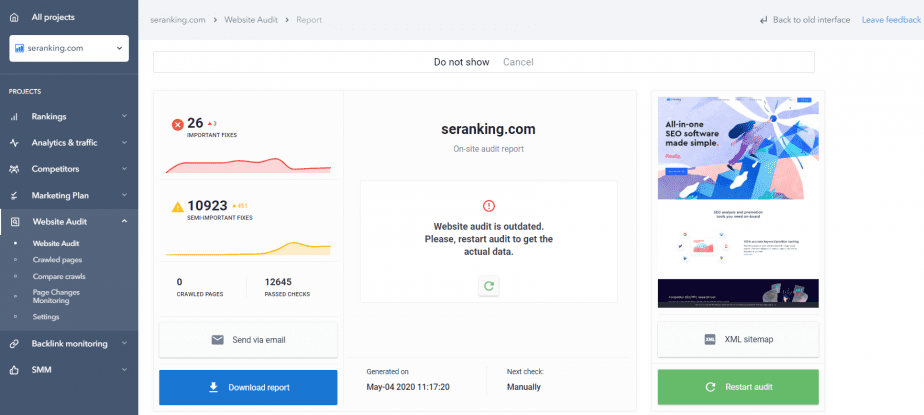The height and width of the screenshot is (415, 924).
Task: Click the Marketing Plan checklist icon
Action: [14, 196]
